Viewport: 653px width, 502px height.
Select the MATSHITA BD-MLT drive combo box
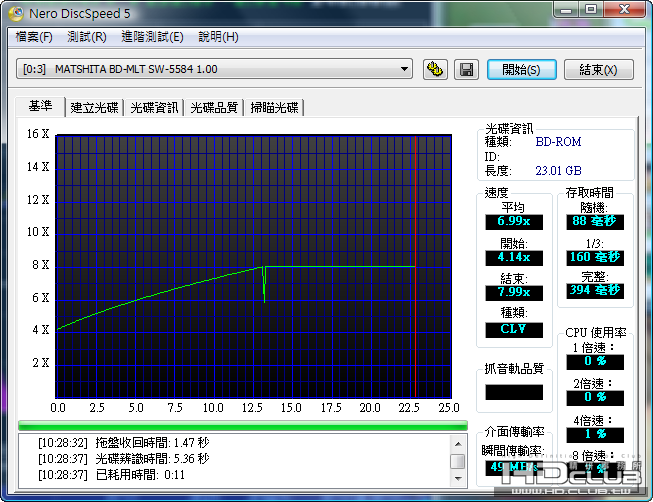pos(214,69)
